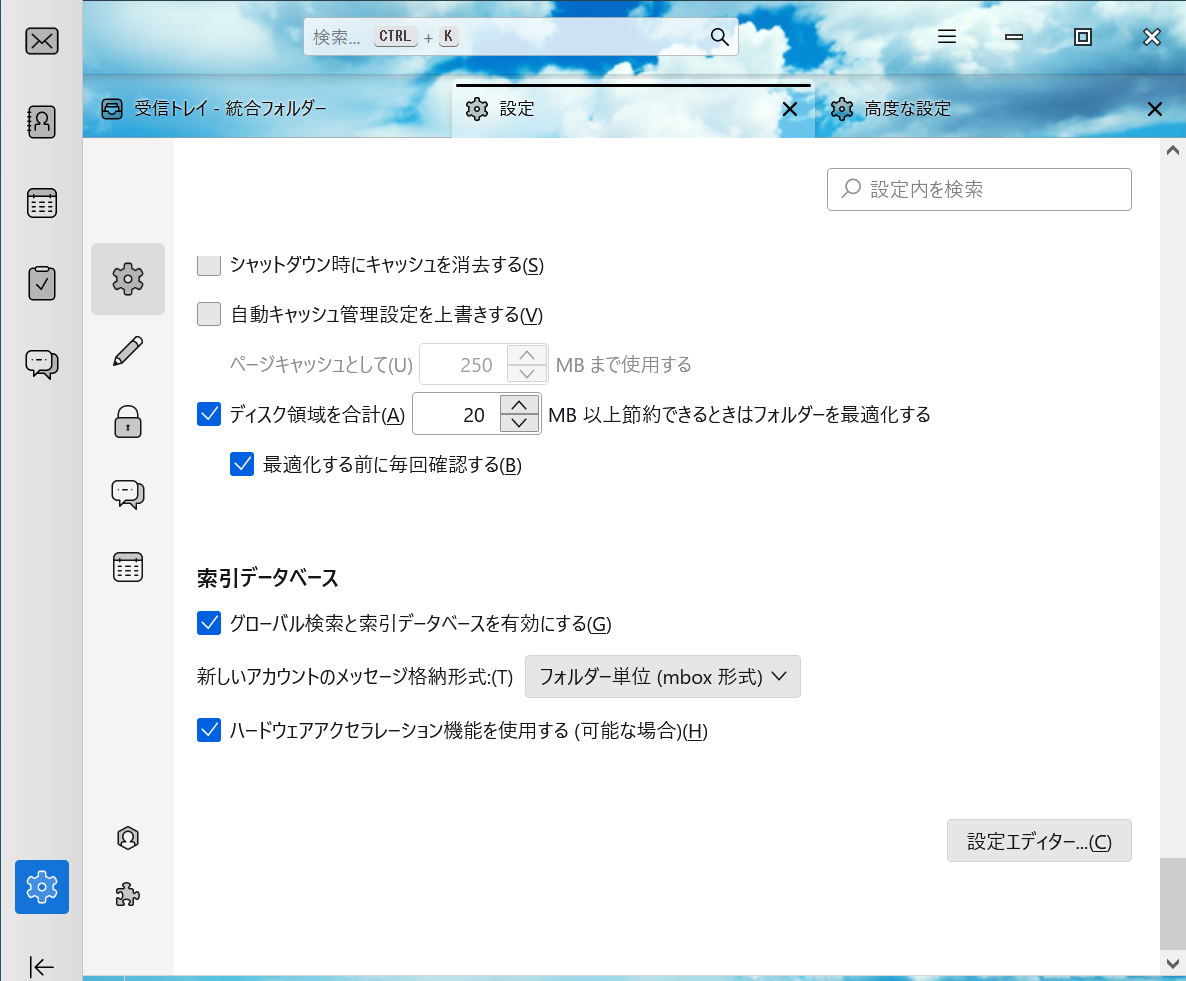Viewport: 1186px width, 981px height.
Task: Switch to the Calendar sidebar icon
Action: click(x=41, y=202)
